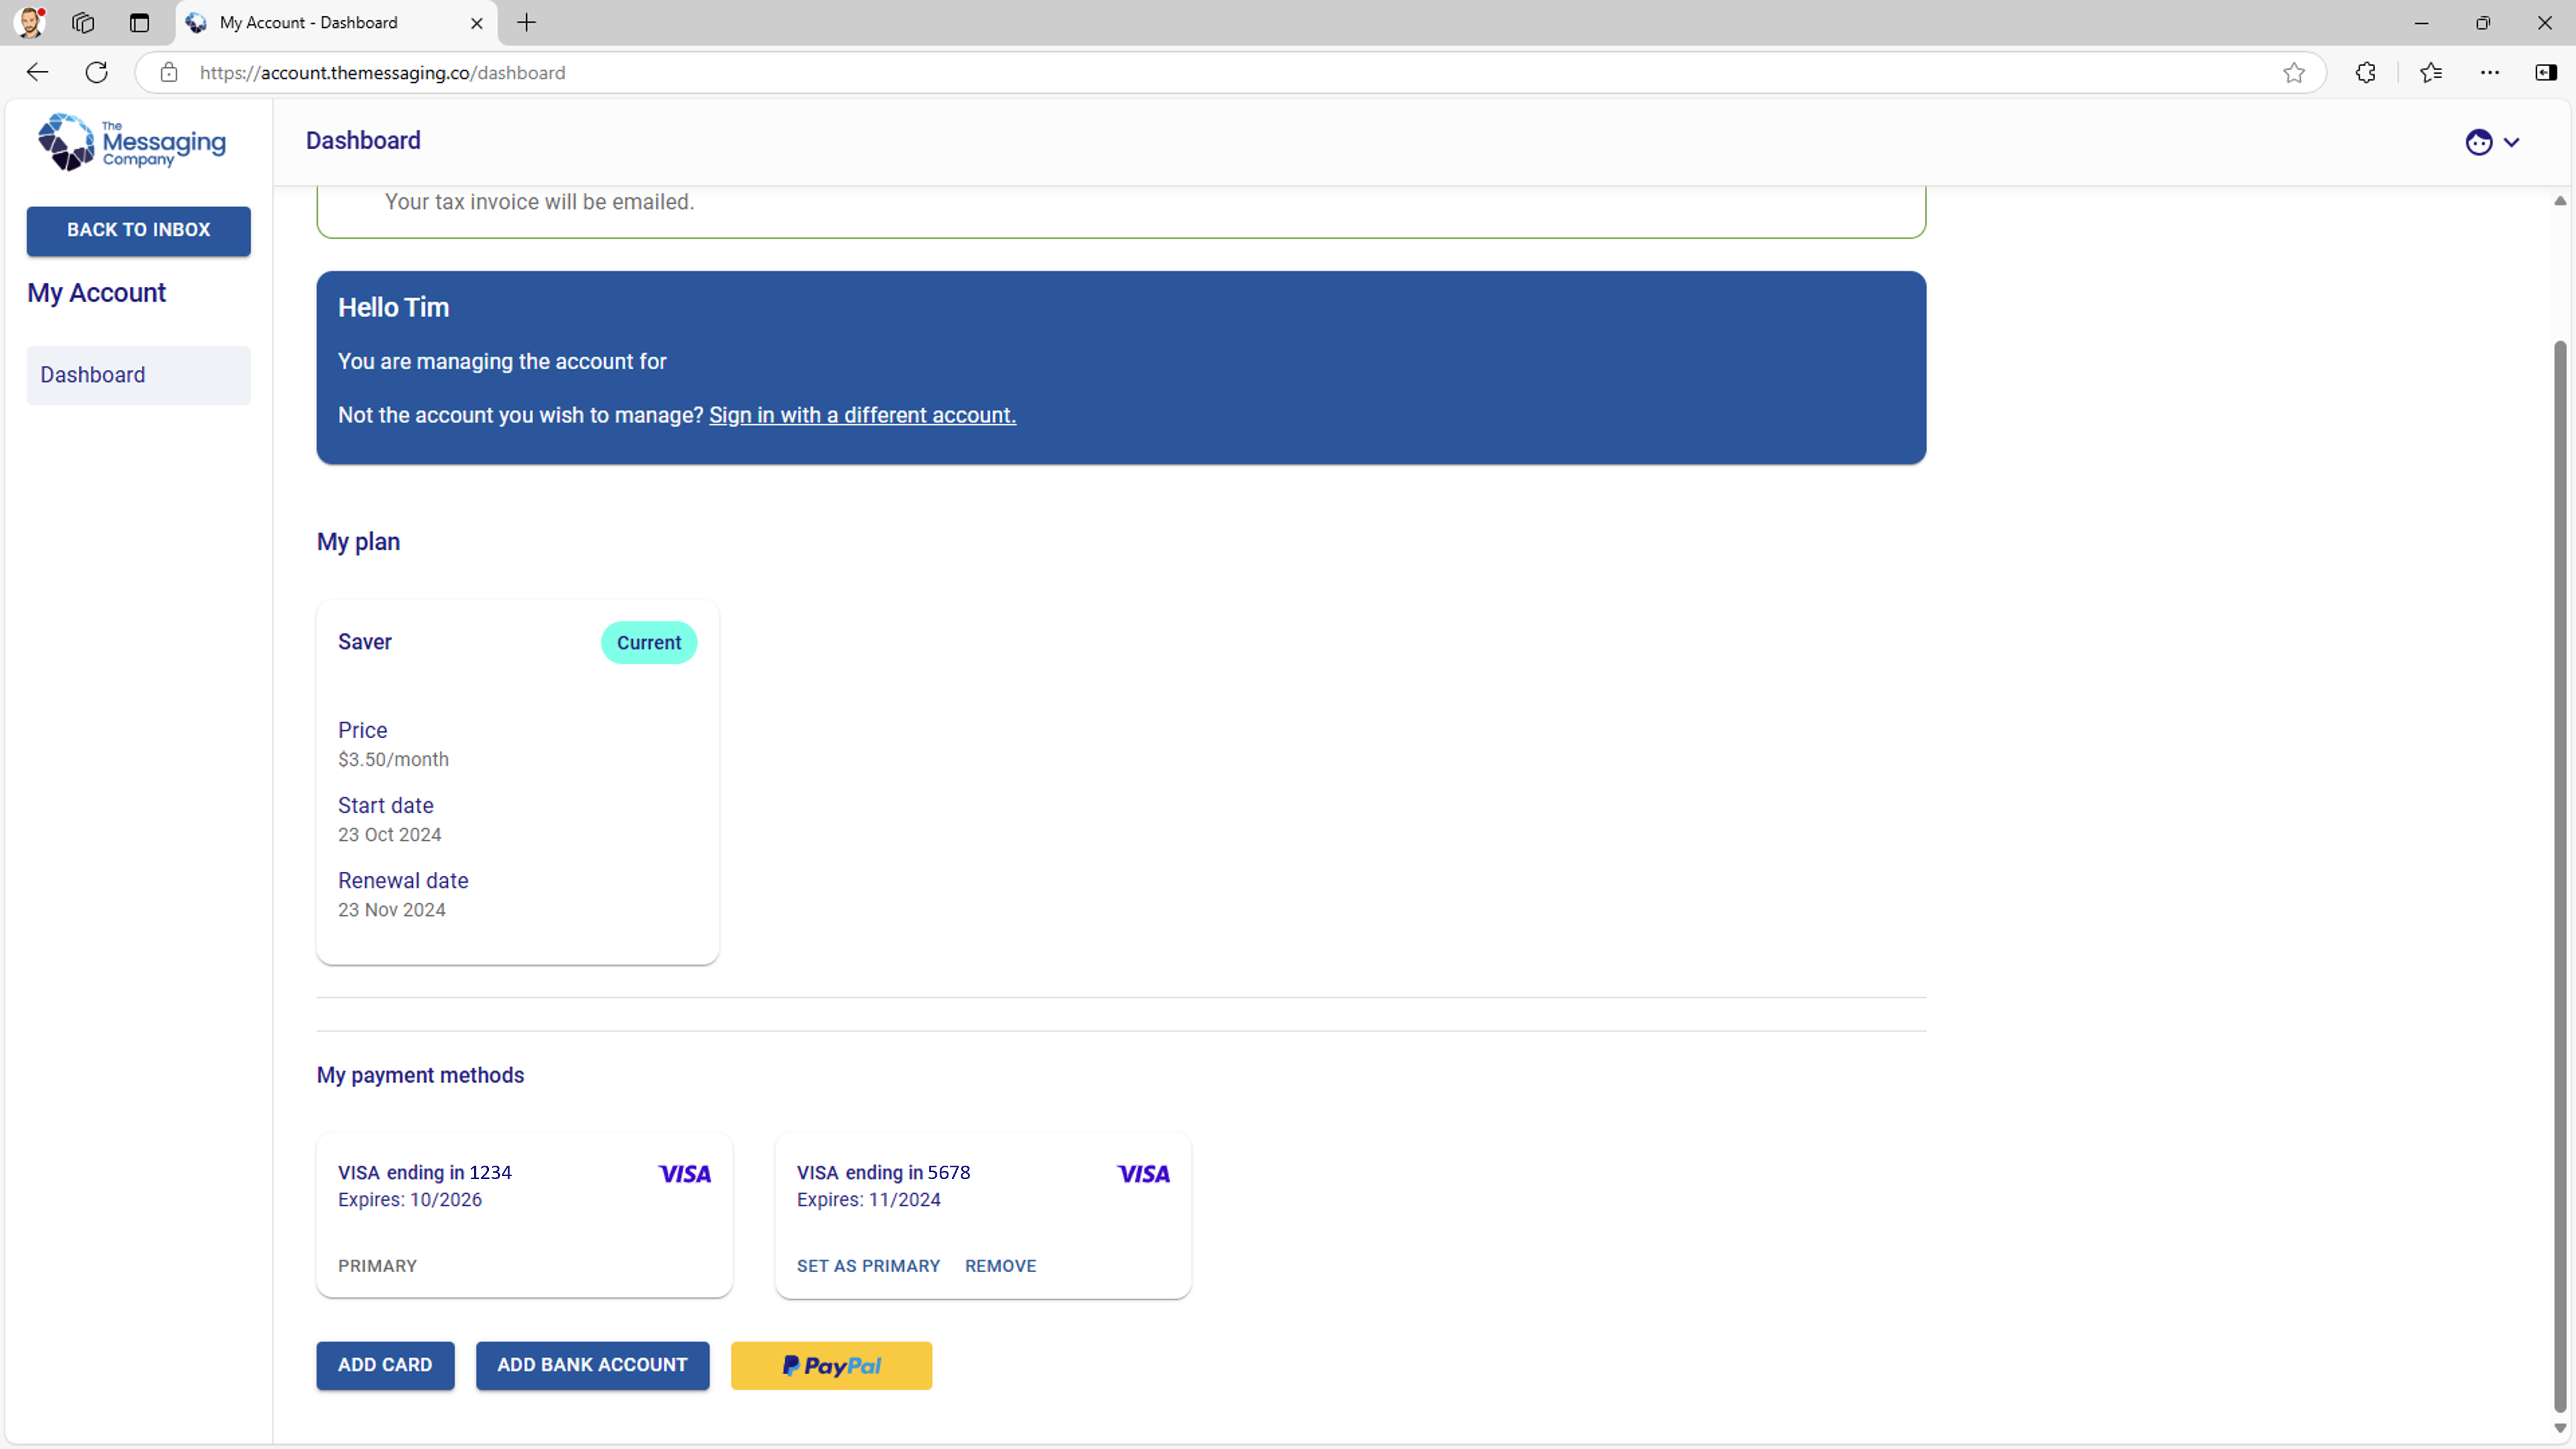
Task: Toggle the browser sidebar icon
Action: point(2546,72)
